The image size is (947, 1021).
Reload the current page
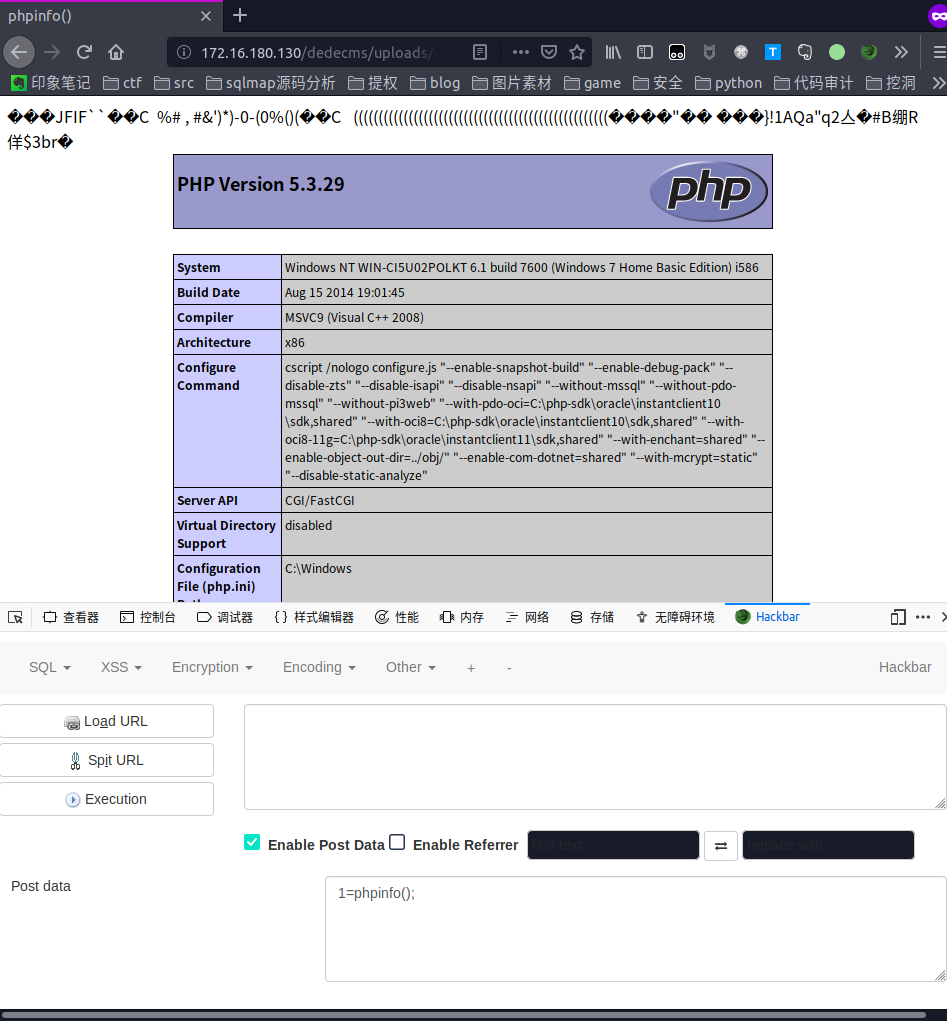[x=85, y=52]
